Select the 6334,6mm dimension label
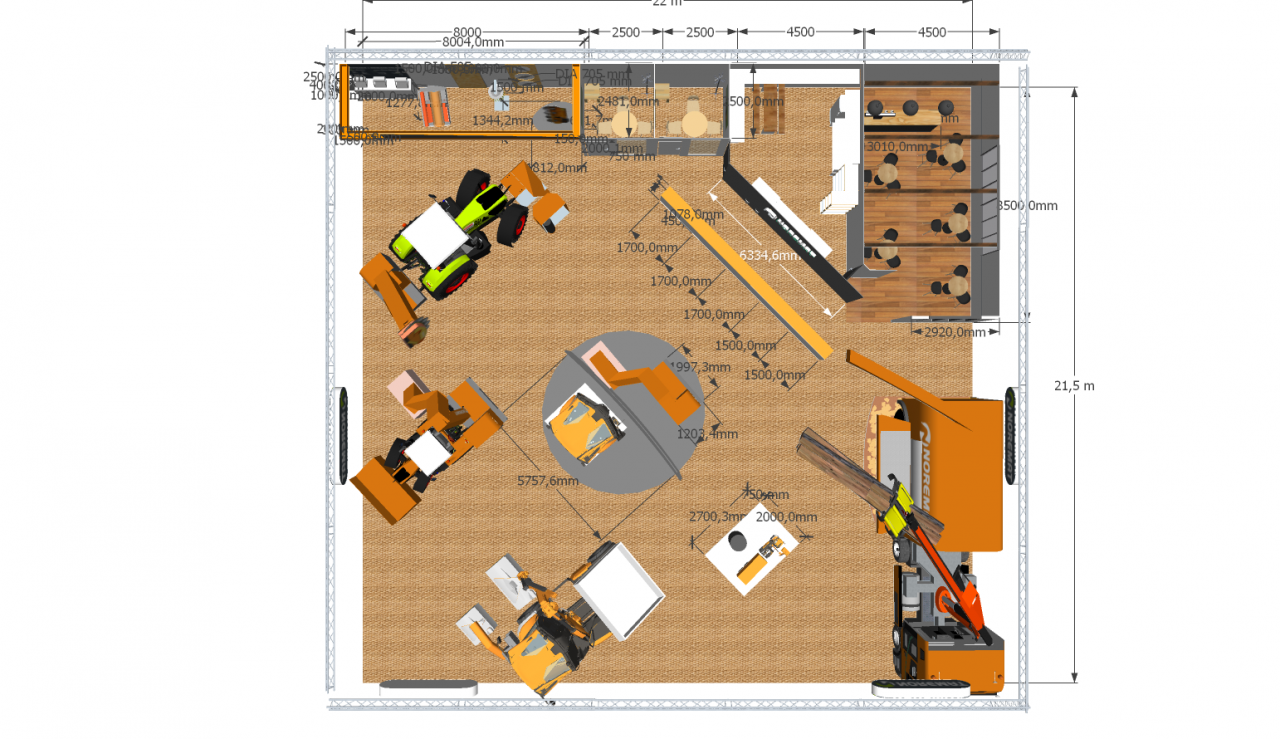Image resolution: width=1280 pixels, height=739 pixels. (x=770, y=256)
